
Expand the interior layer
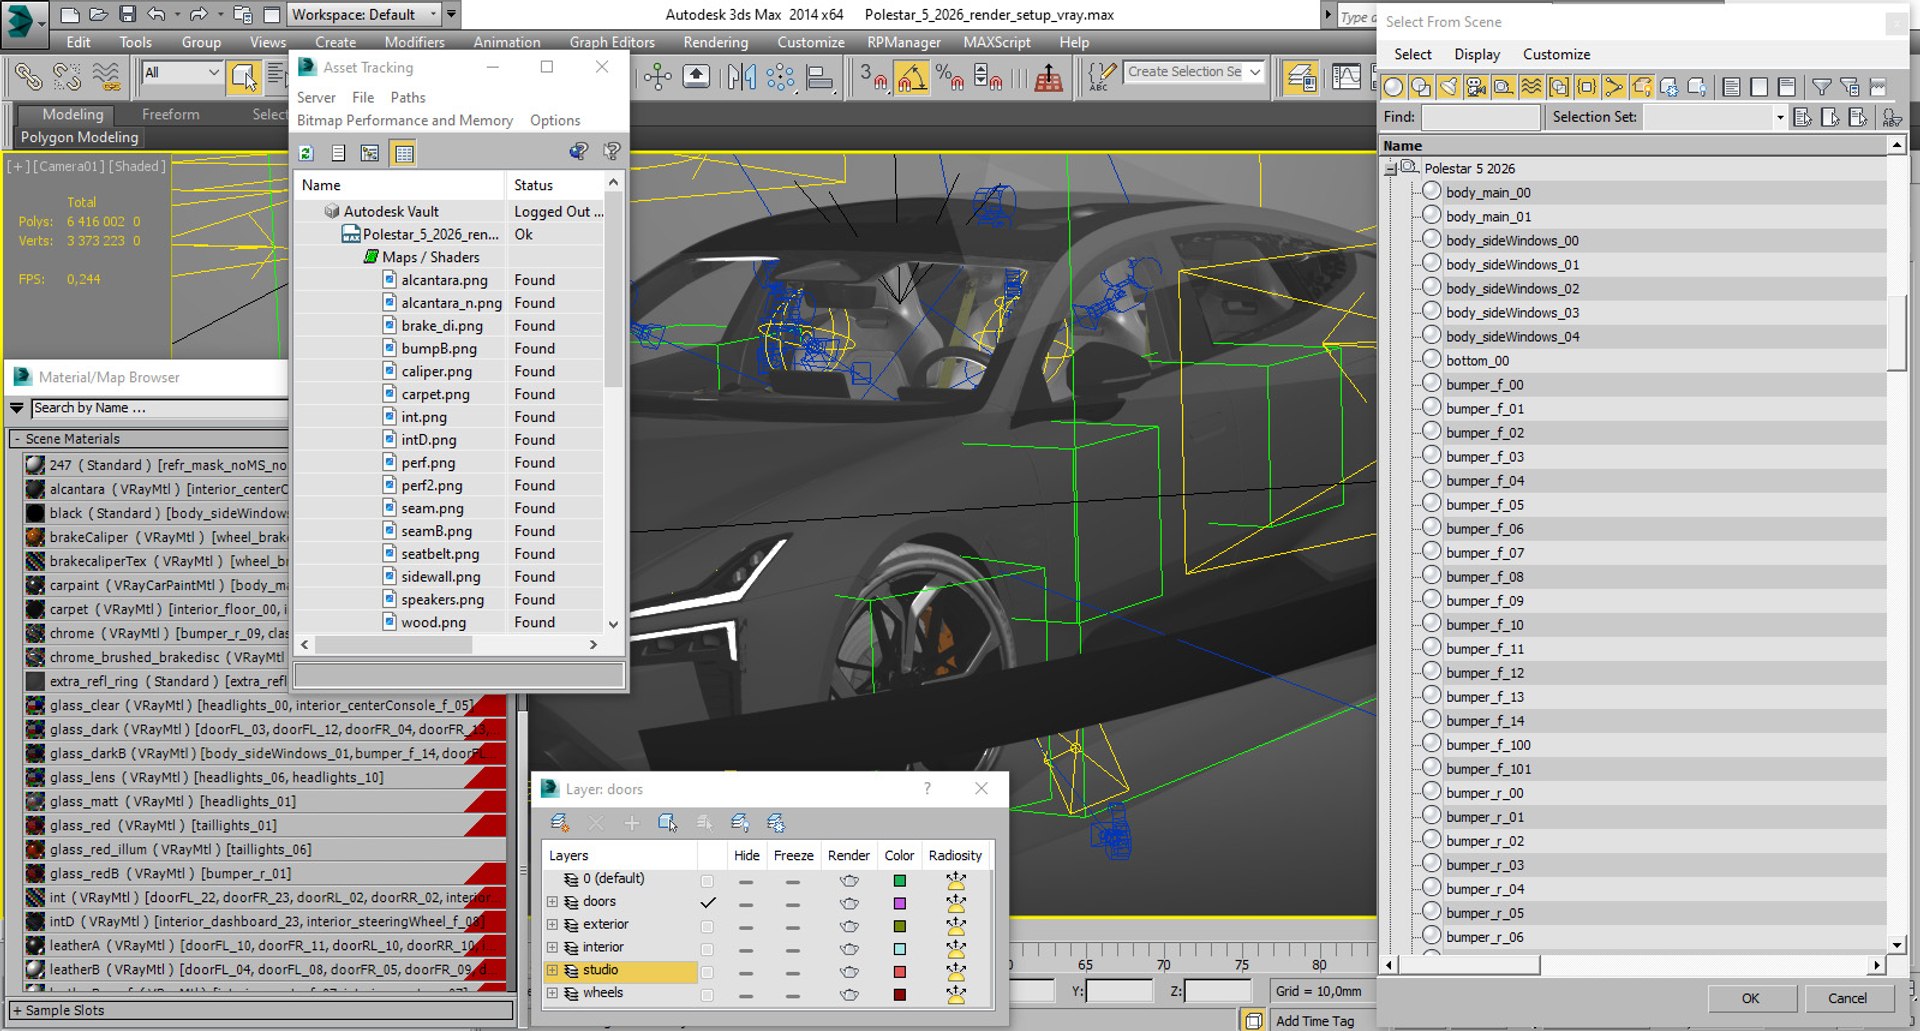tap(552, 948)
